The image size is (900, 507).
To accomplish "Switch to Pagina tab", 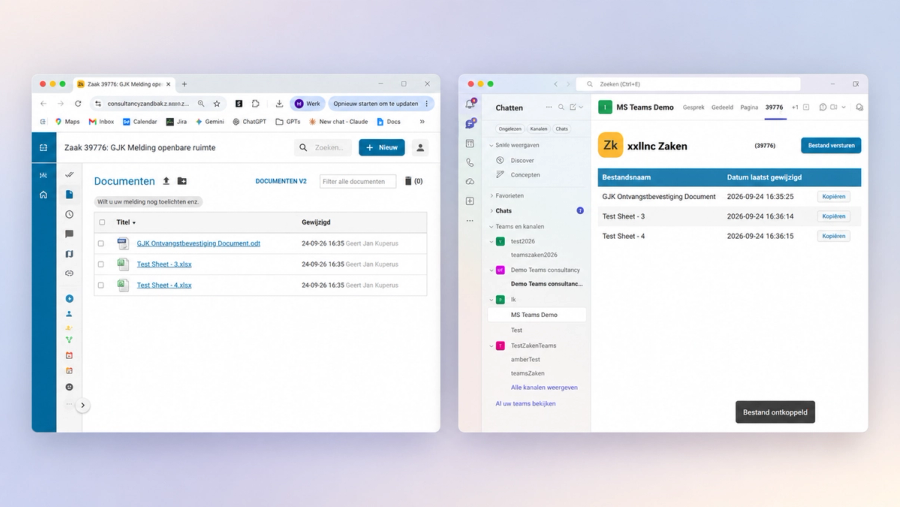I will coord(749,107).
